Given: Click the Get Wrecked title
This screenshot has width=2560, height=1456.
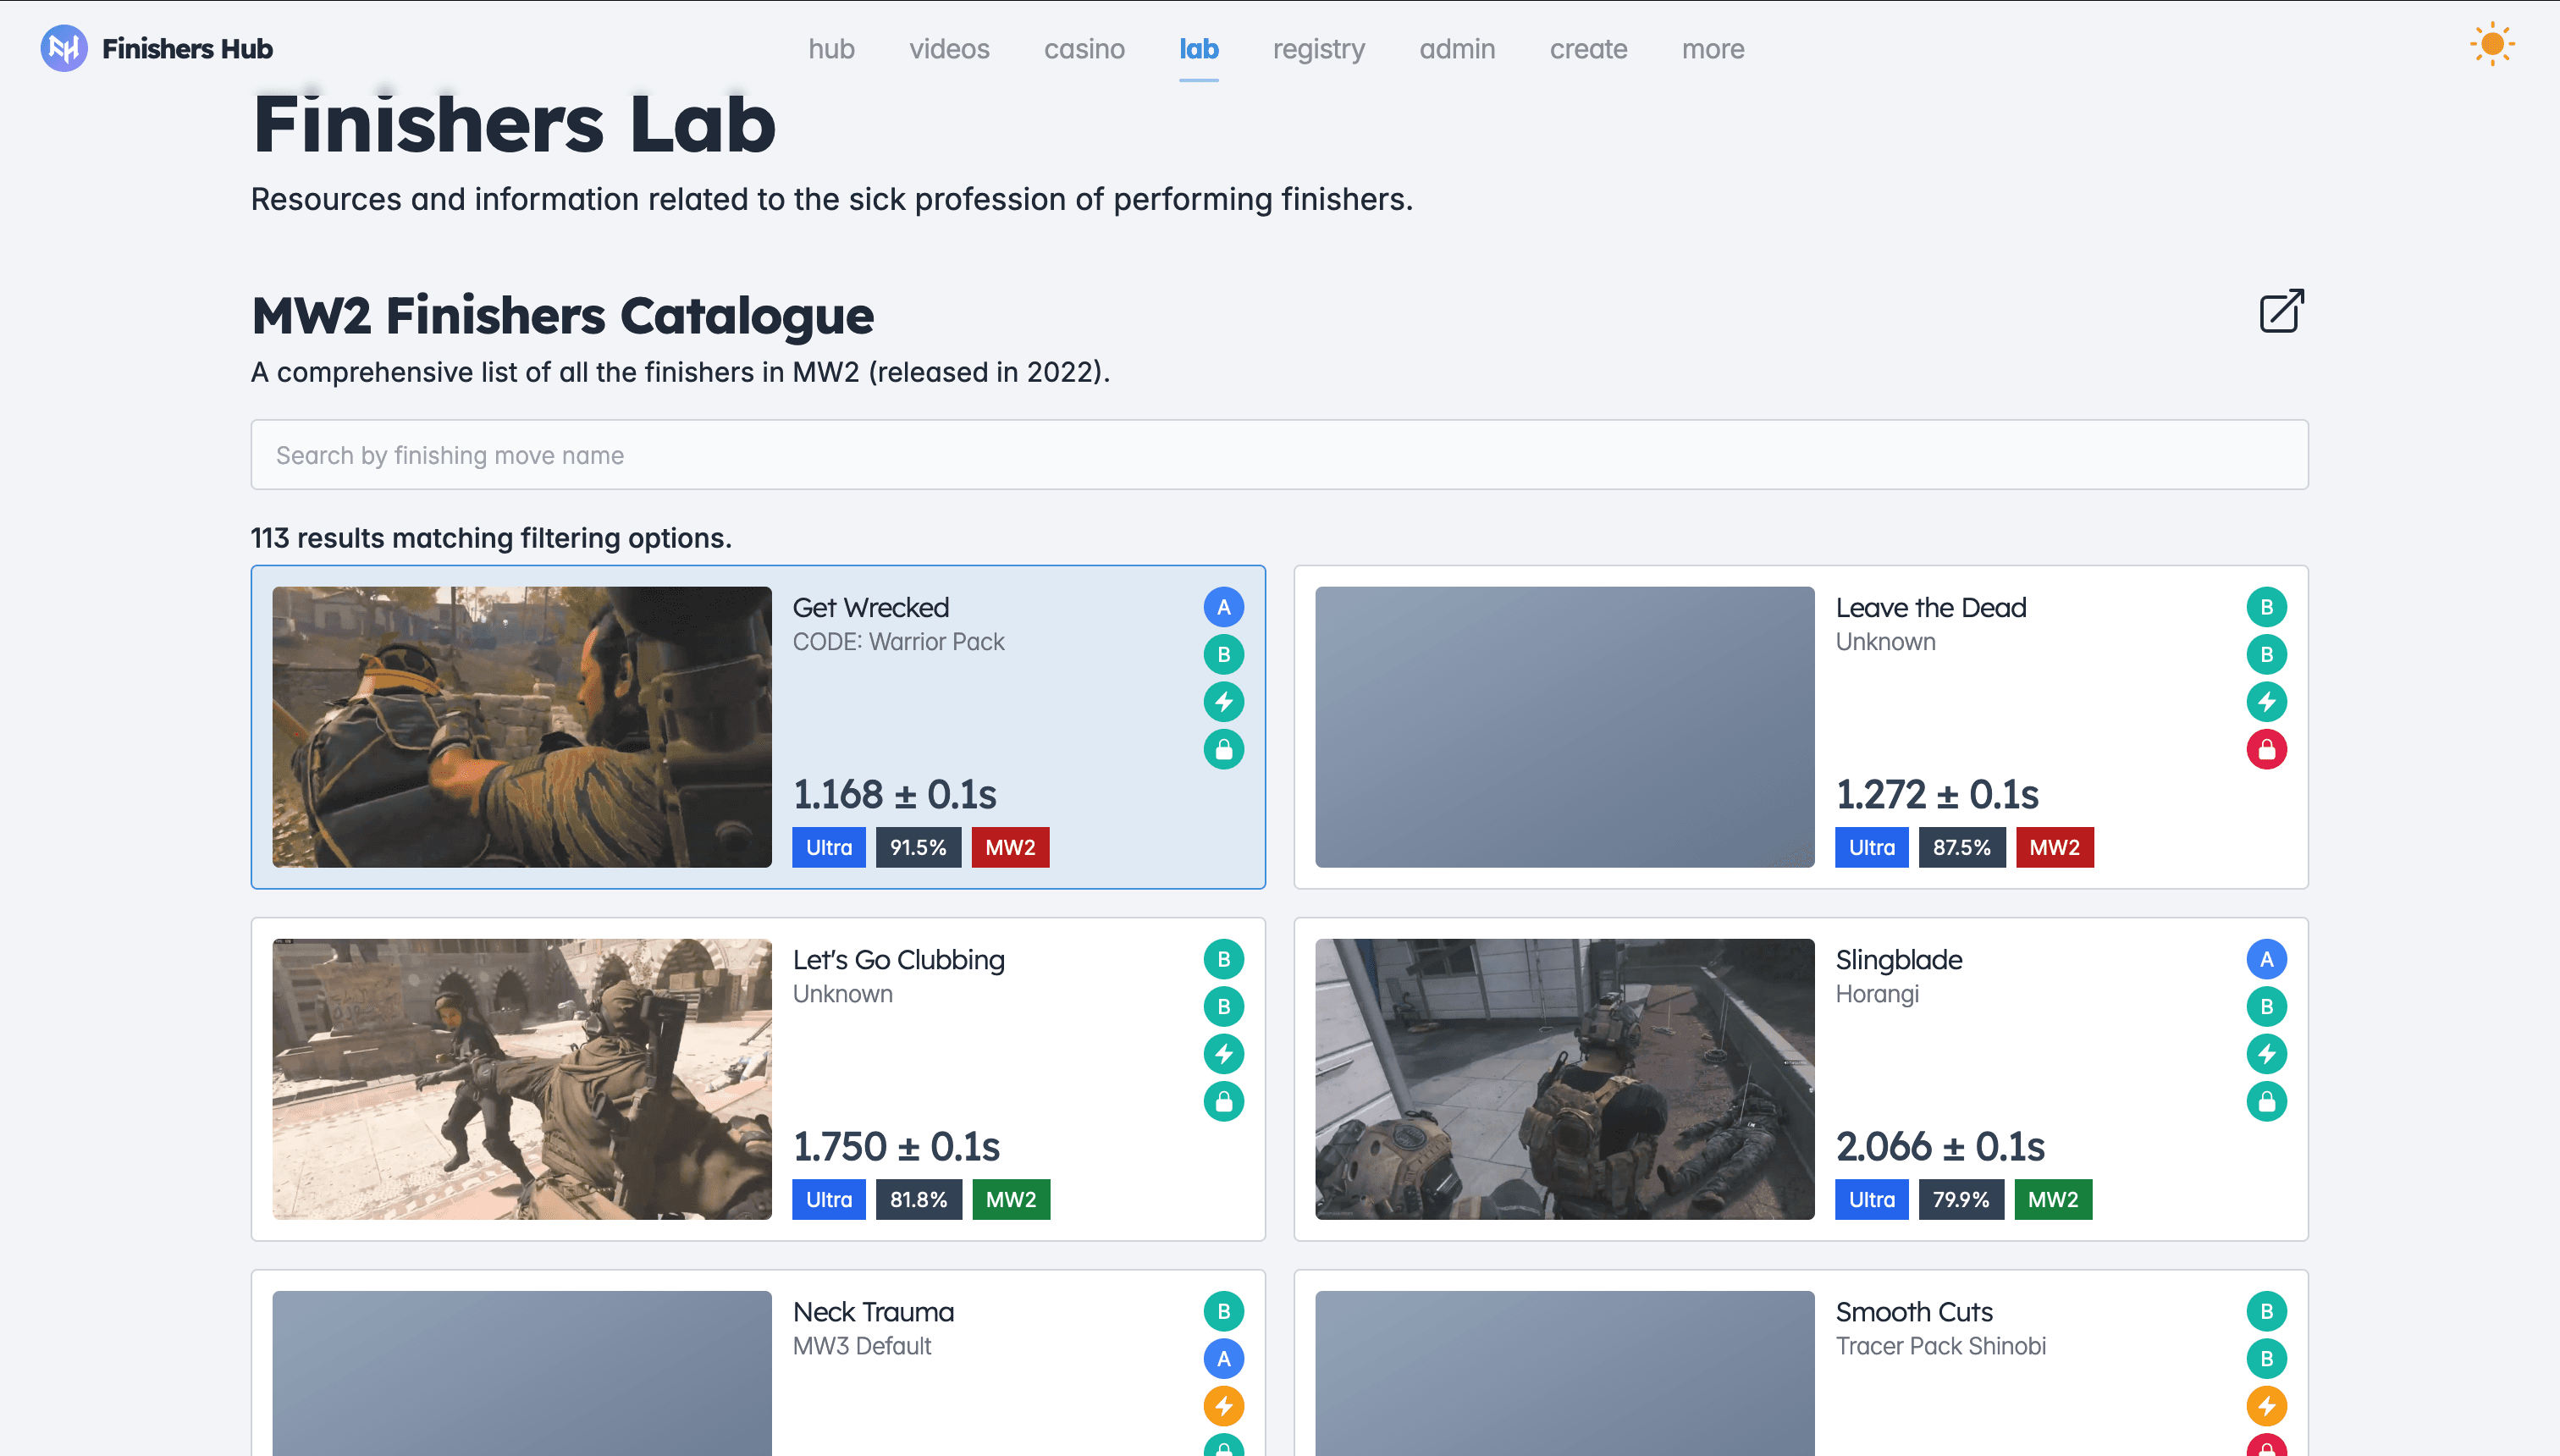Looking at the screenshot, I should [x=870, y=607].
